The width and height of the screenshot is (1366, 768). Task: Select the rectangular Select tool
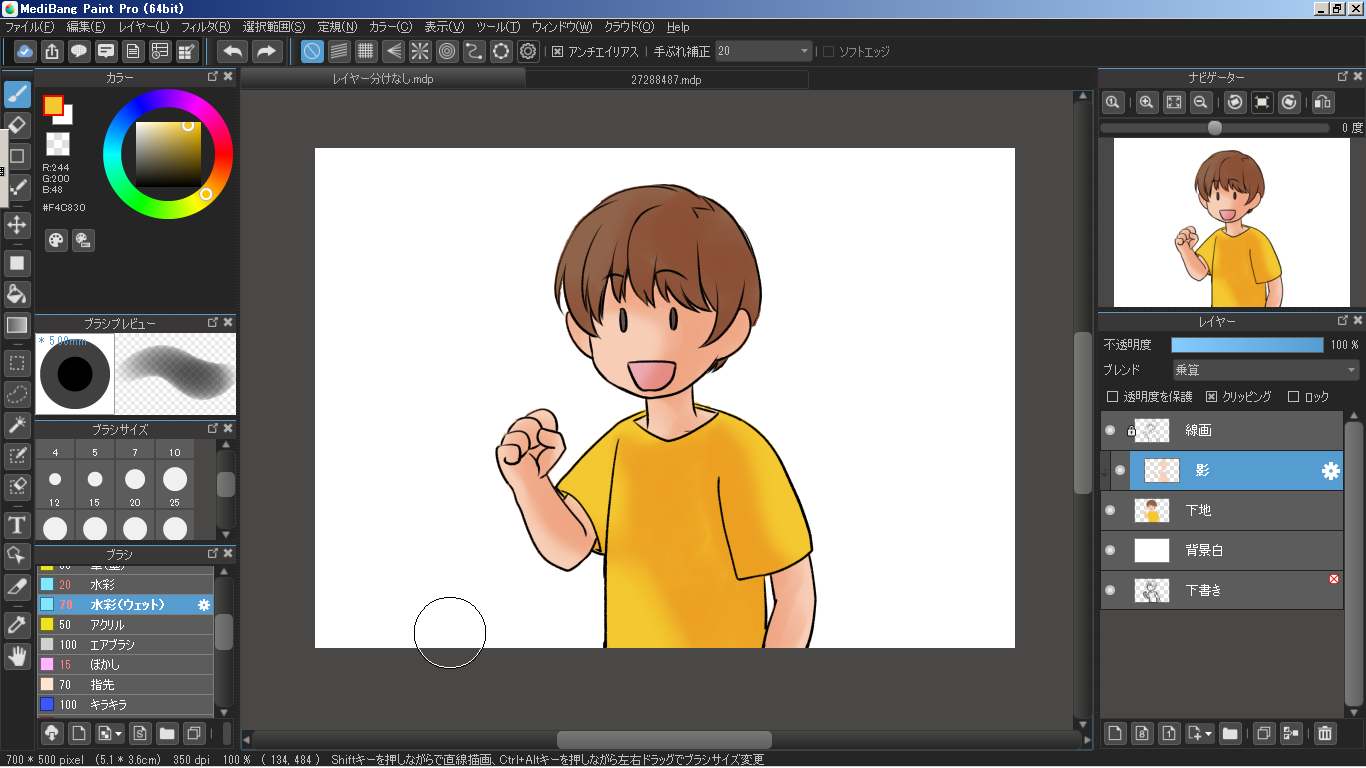pyautogui.click(x=17, y=363)
